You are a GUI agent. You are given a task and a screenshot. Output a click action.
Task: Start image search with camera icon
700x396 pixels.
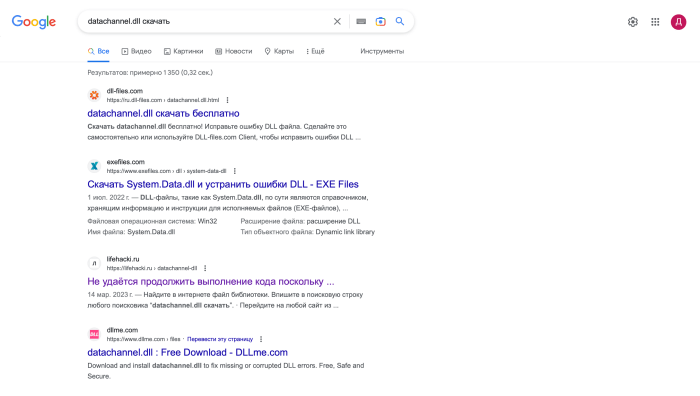380,21
